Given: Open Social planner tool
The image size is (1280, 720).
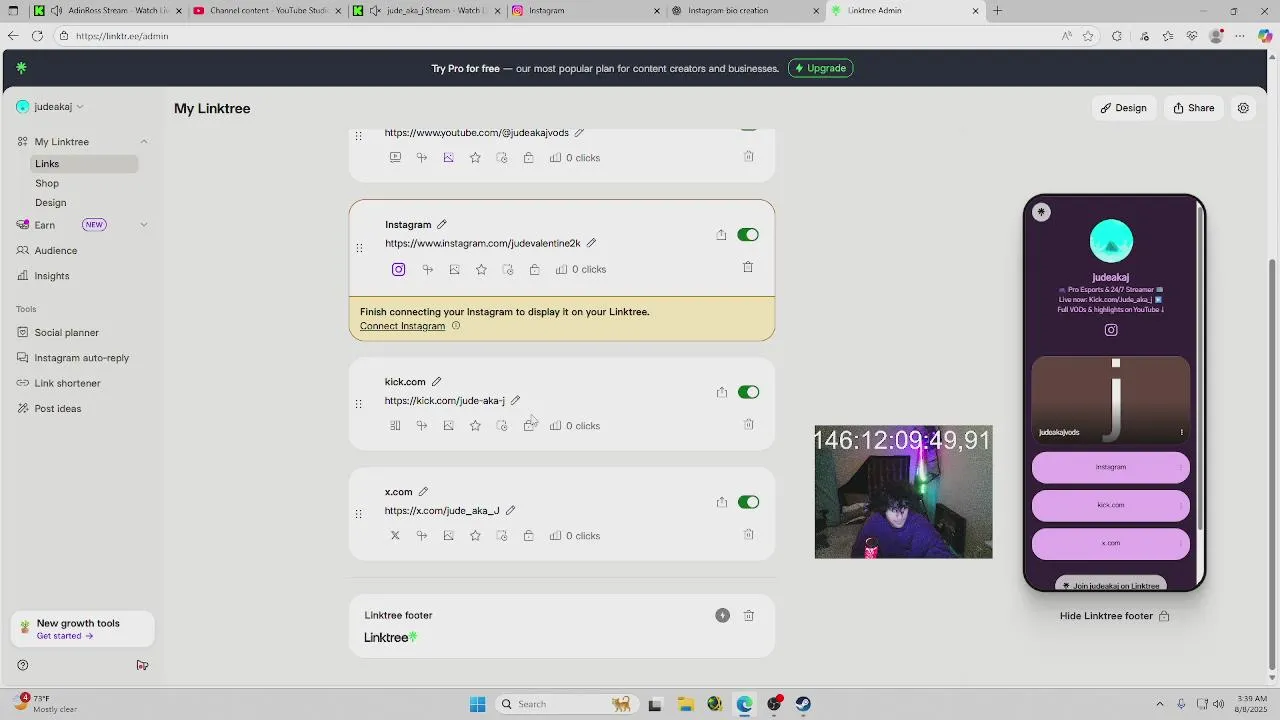Looking at the screenshot, I should click(x=67, y=333).
